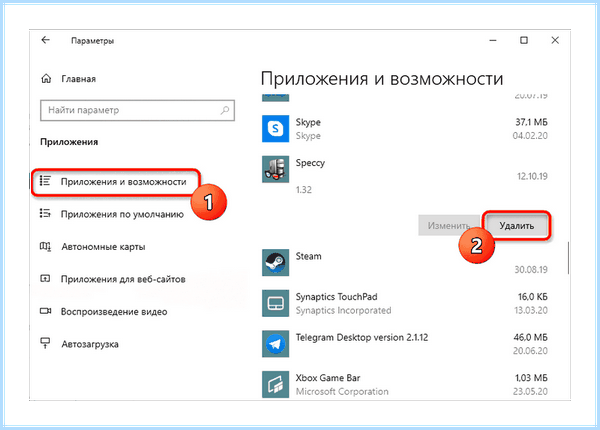Open Автономные карты section

click(x=103, y=247)
